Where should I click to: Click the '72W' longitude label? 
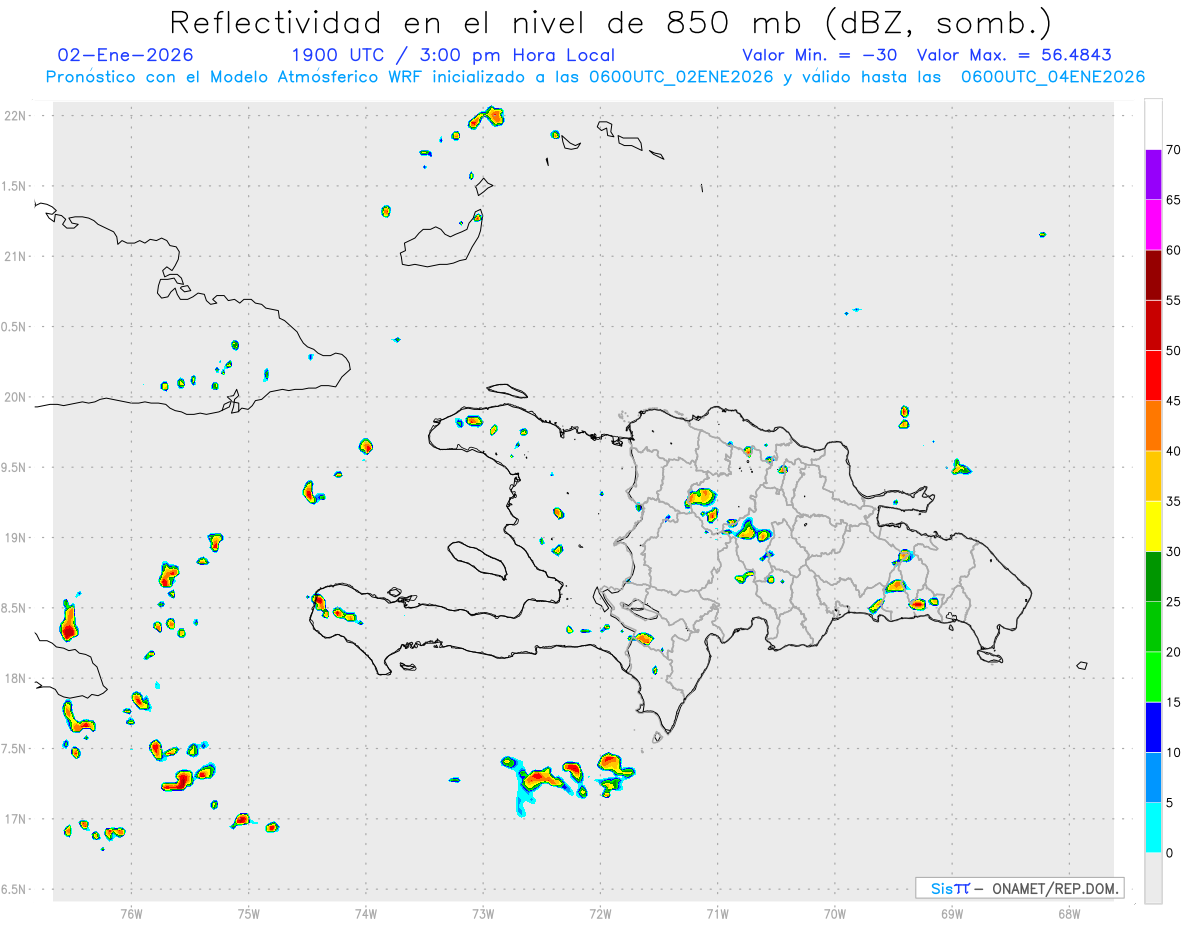(600, 913)
